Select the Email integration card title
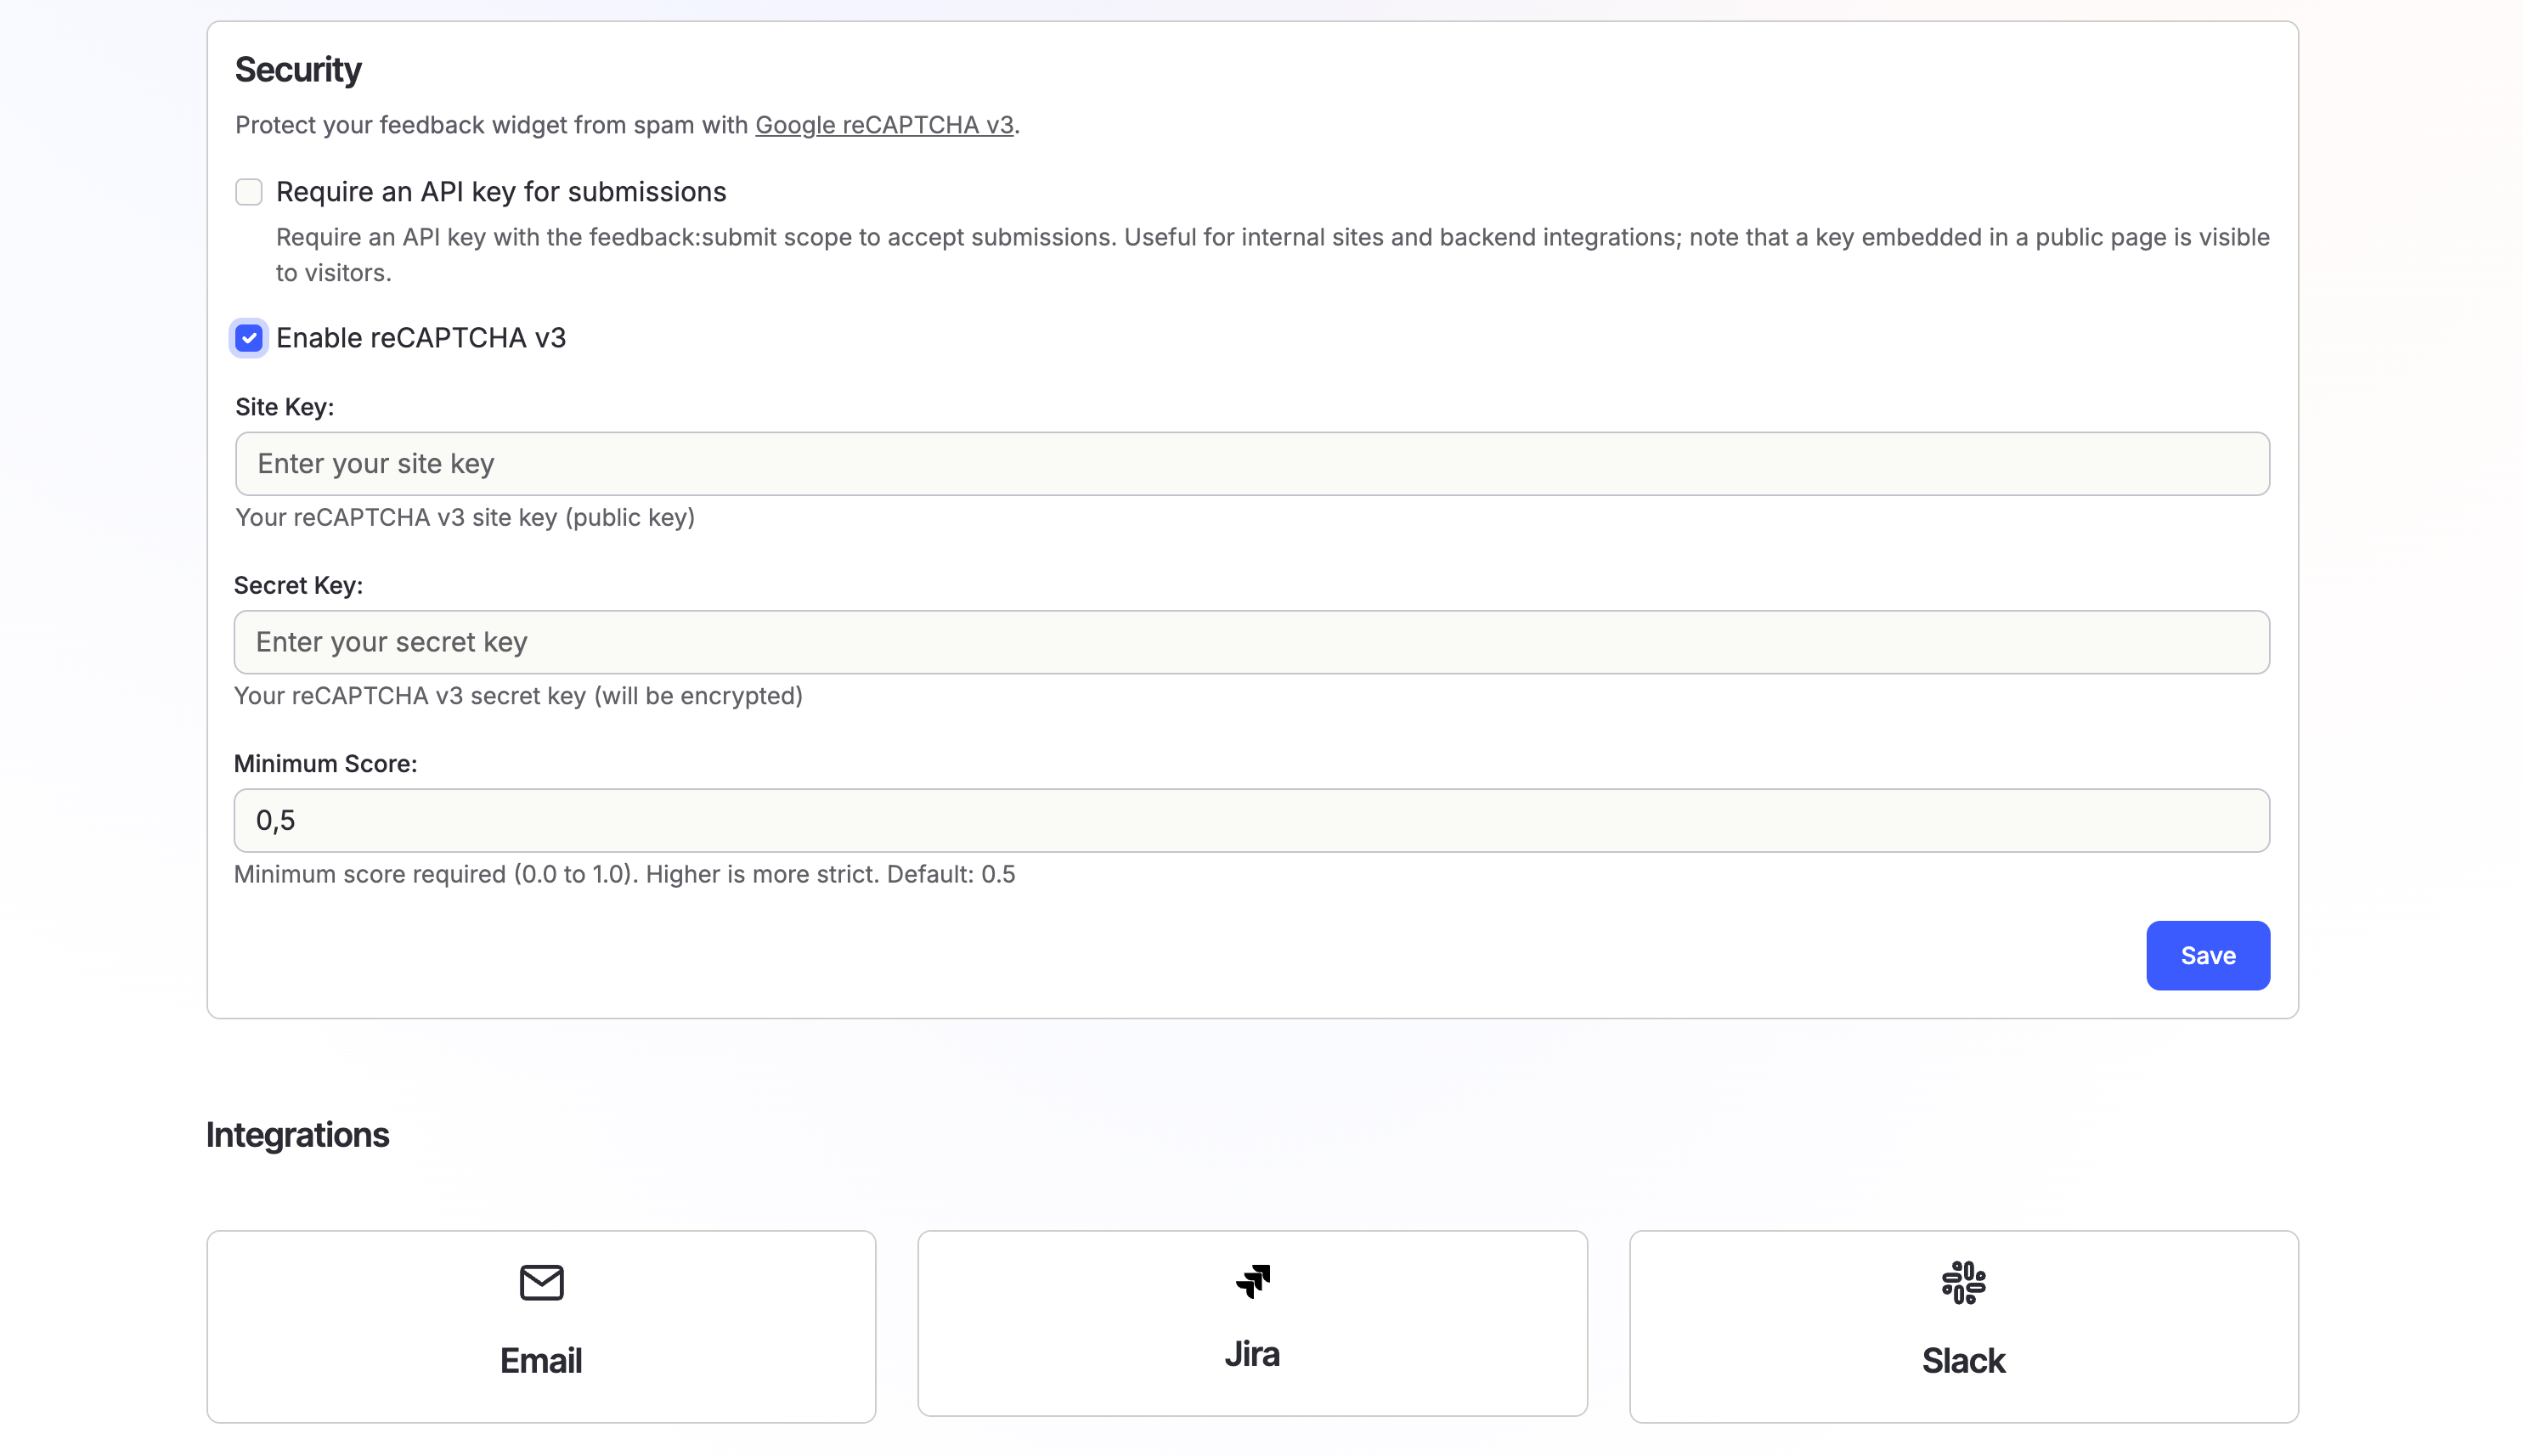The height and width of the screenshot is (1456, 2523). (x=541, y=1360)
